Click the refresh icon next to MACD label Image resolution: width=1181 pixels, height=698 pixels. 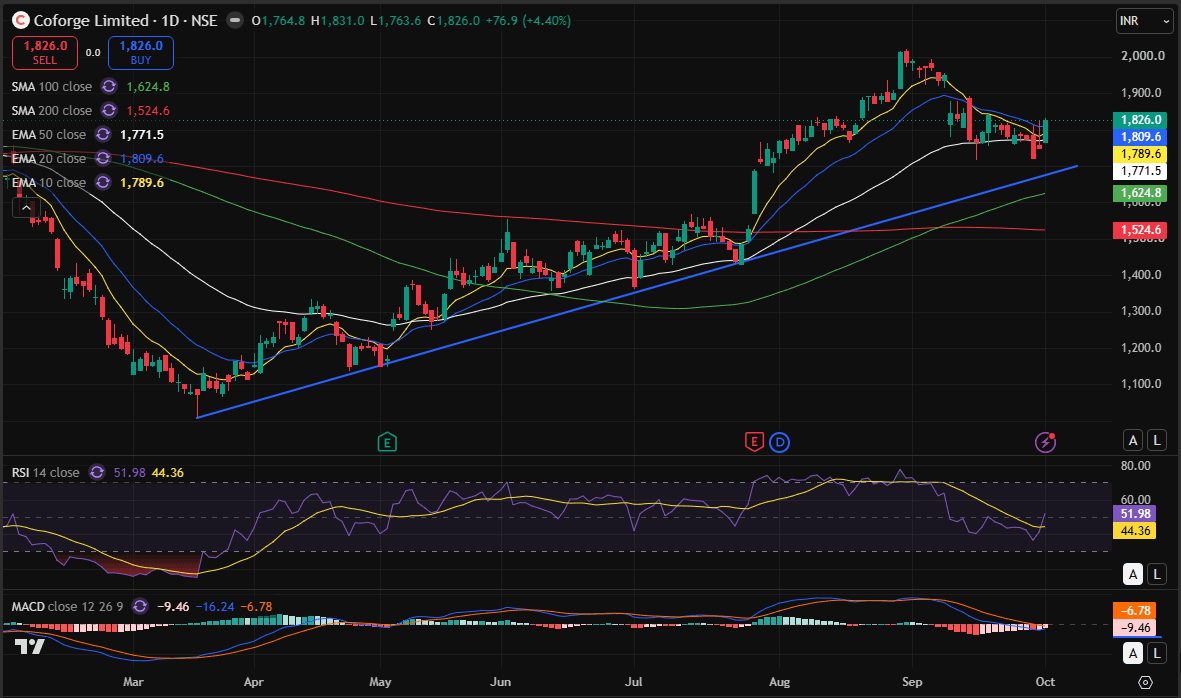click(140, 607)
